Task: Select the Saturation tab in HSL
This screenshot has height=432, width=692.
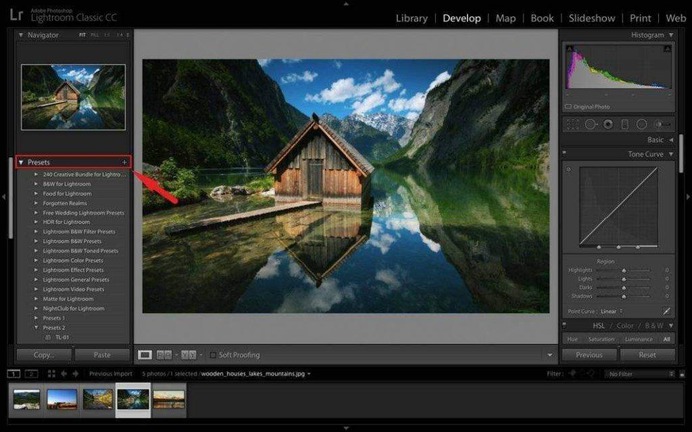Action: pos(601,339)
